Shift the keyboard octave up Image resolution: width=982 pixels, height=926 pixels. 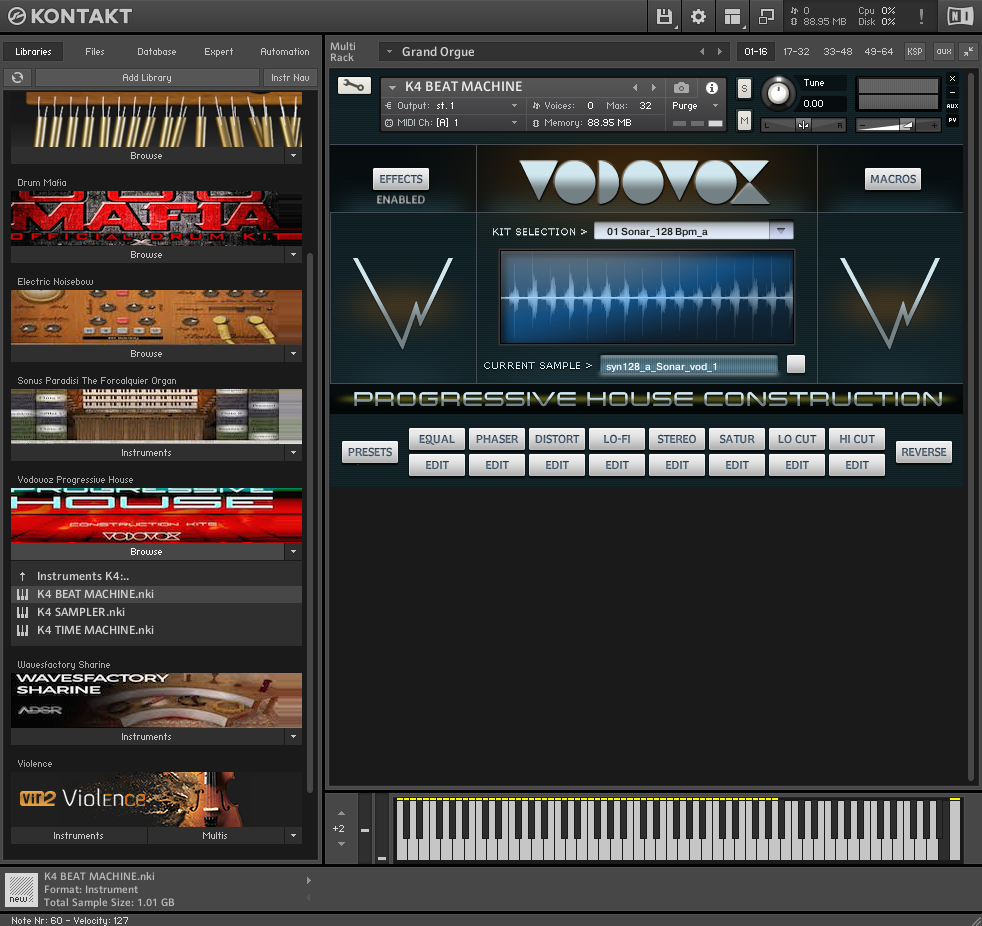(341, 813)
